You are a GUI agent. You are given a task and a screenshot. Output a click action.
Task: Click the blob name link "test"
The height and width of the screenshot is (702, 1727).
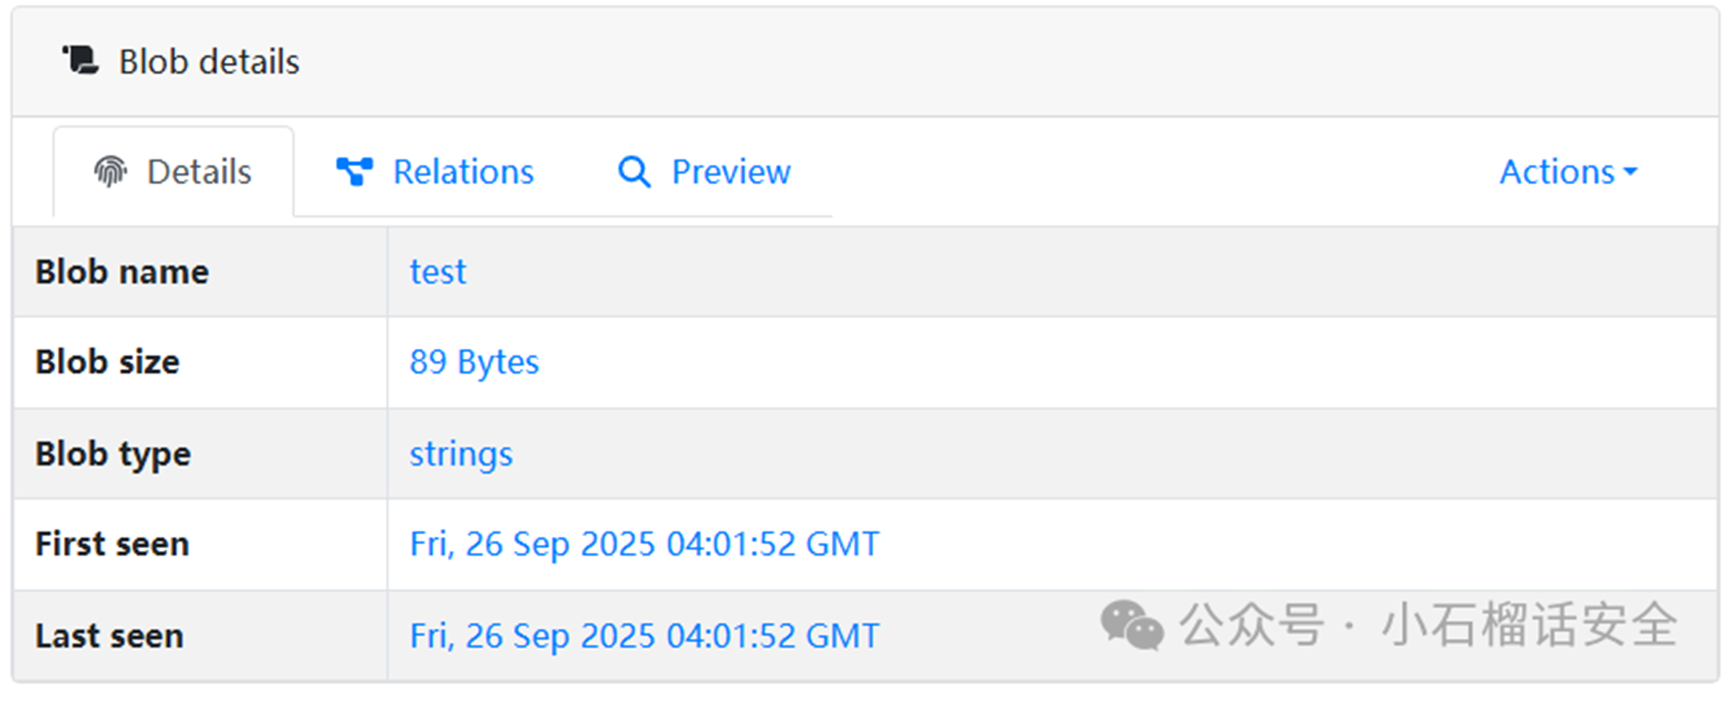pos(438,272)
